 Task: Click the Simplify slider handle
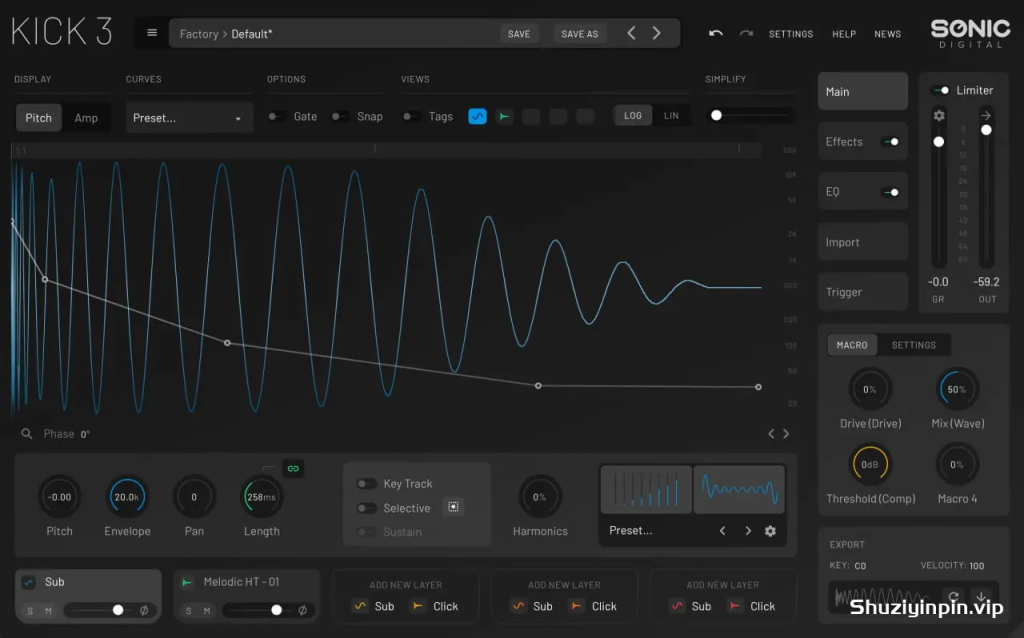(x=716, y=116)
